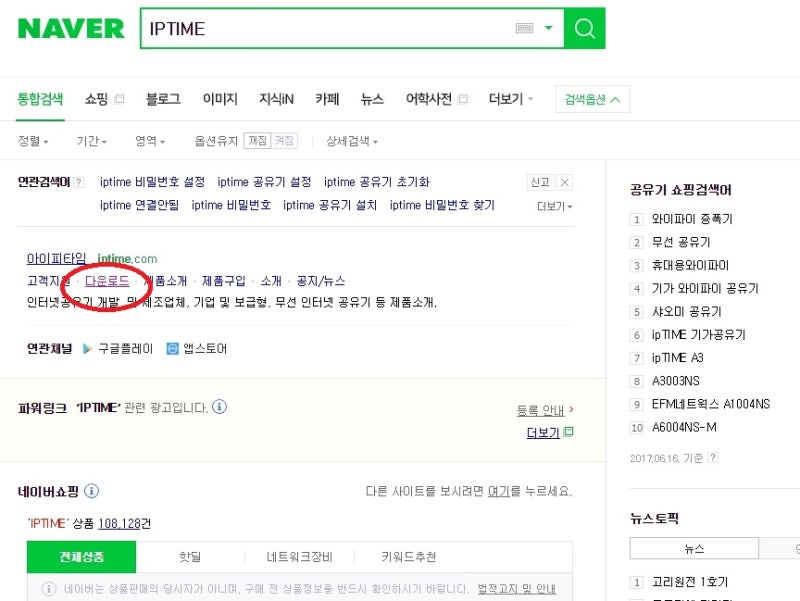Click related search iptime 공유기 설정
This screenshot has width=800, height=601.
click(x=264, y=182)
